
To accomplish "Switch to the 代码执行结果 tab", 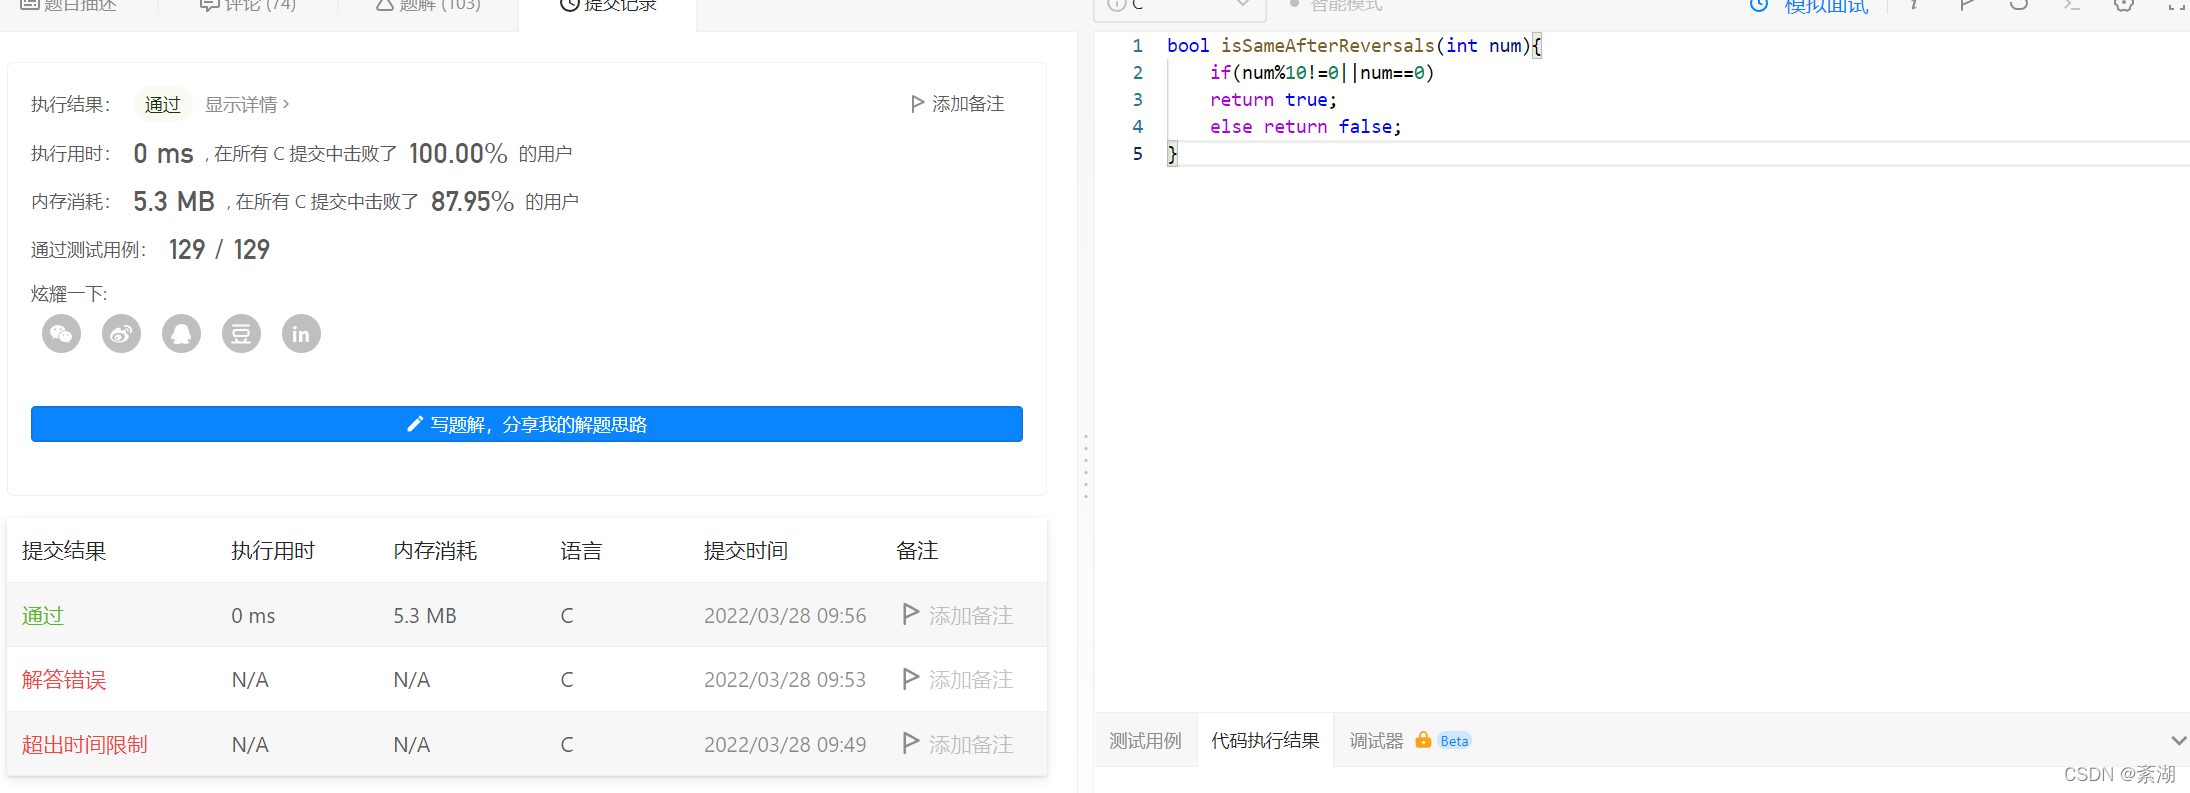I will 1265,741.
